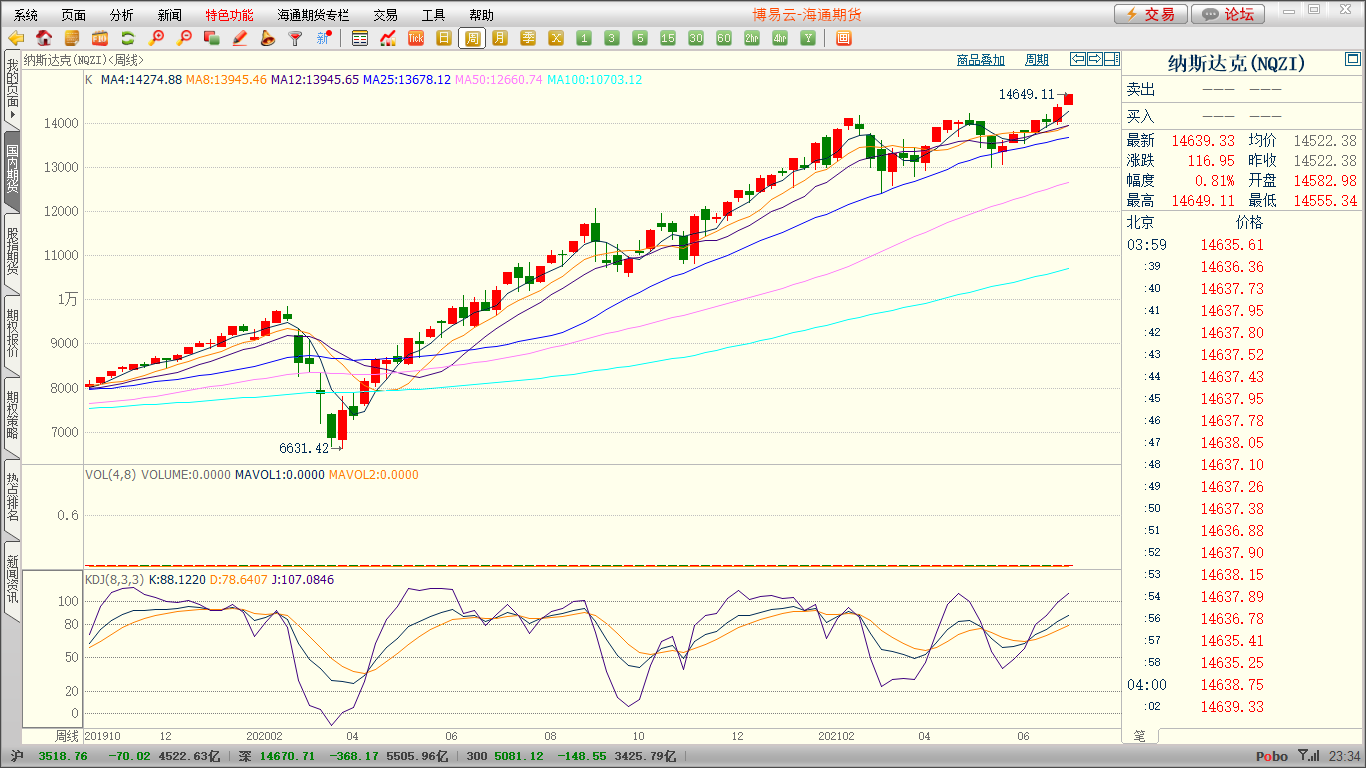This screenshot has width=1366, height=768.
Task: Click the Pobo logo in status bar
Action: (1272, 757)
